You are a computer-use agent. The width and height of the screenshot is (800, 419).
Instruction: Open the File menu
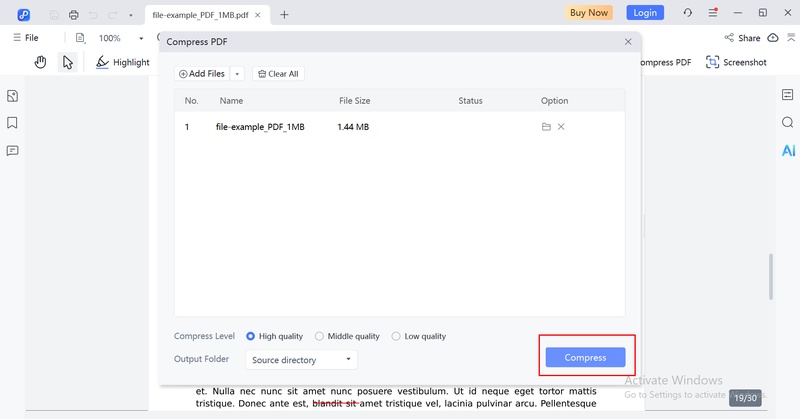click(x=26, y=38)
